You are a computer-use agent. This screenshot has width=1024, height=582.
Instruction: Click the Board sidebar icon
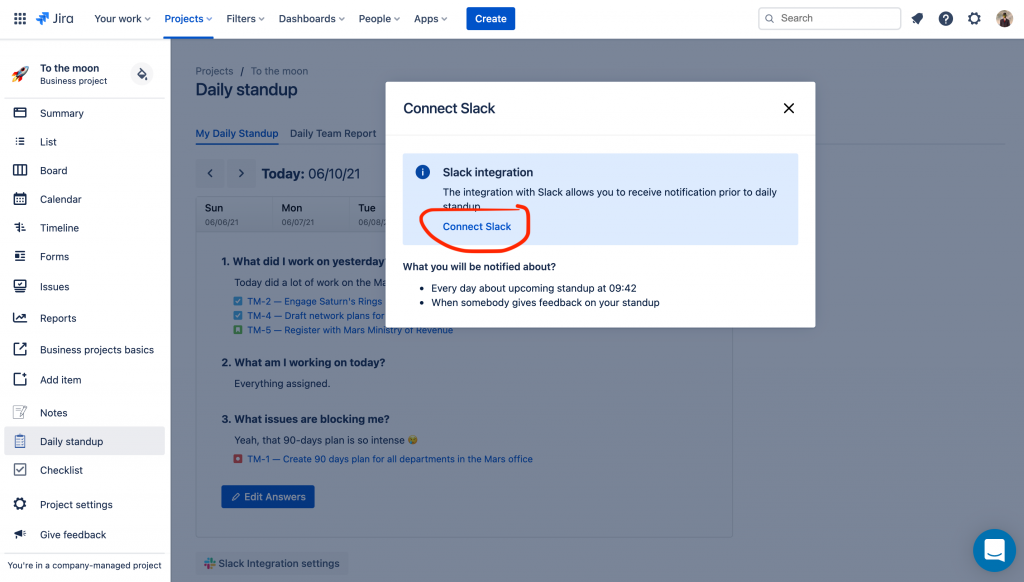pos(20,170)
